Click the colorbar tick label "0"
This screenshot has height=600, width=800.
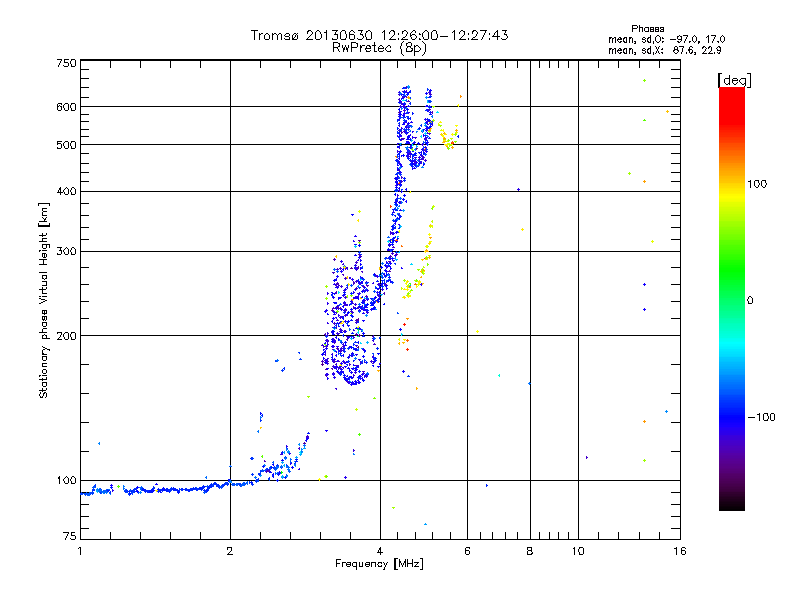pos(750,301)
